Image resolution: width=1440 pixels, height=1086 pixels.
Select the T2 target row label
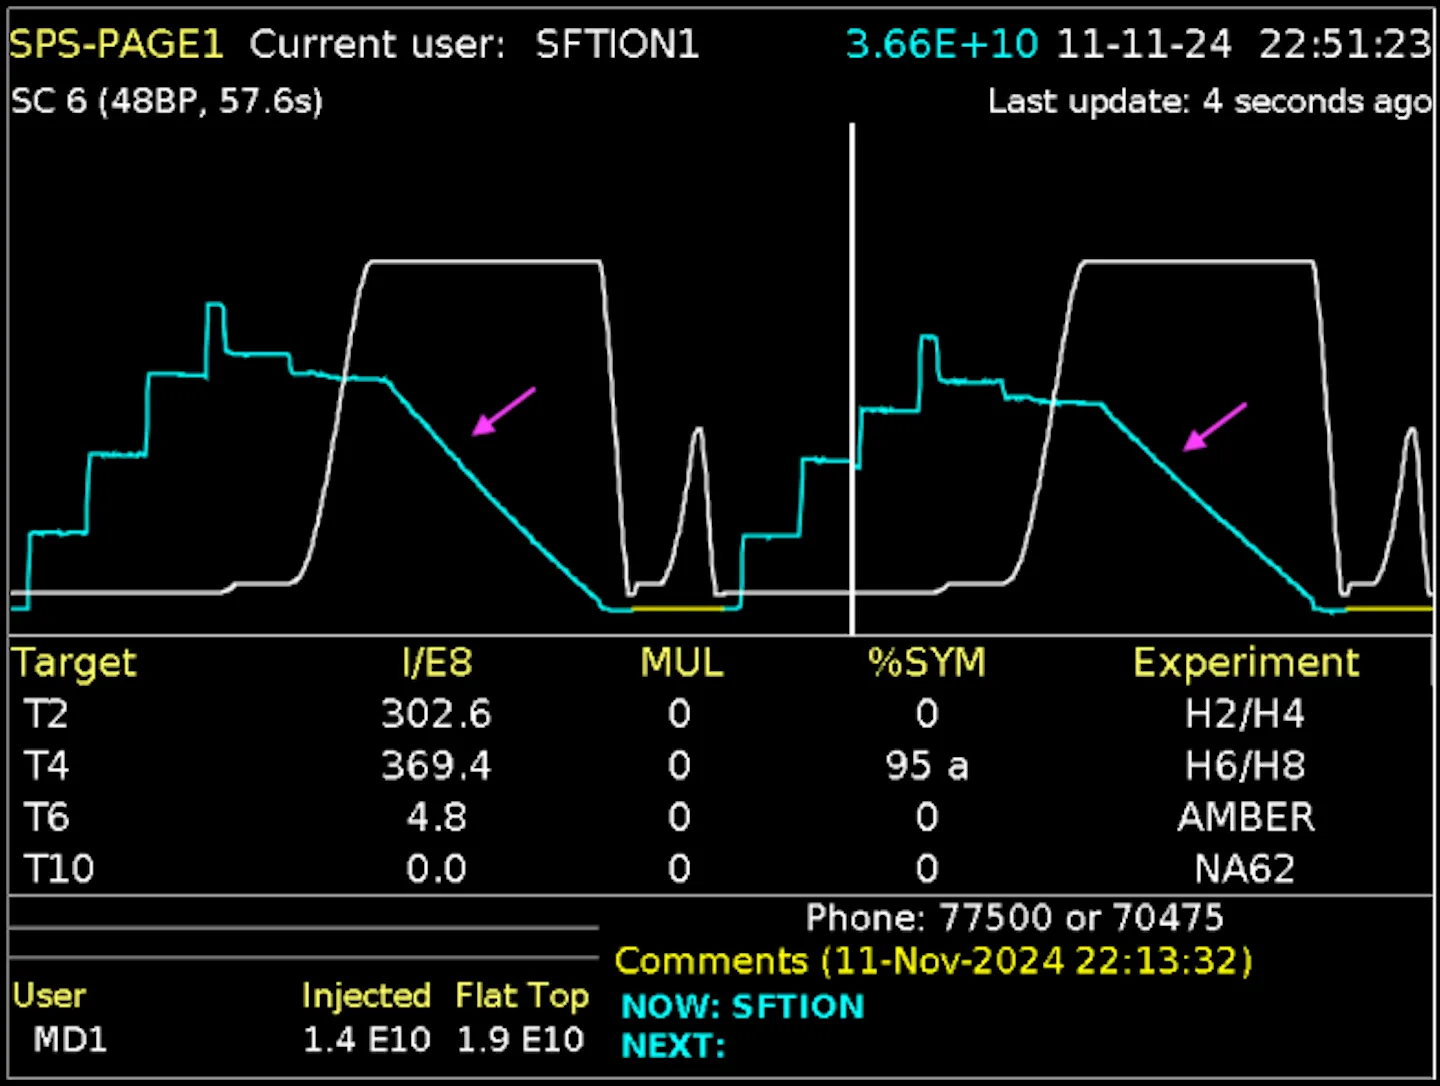click(46, 714)
